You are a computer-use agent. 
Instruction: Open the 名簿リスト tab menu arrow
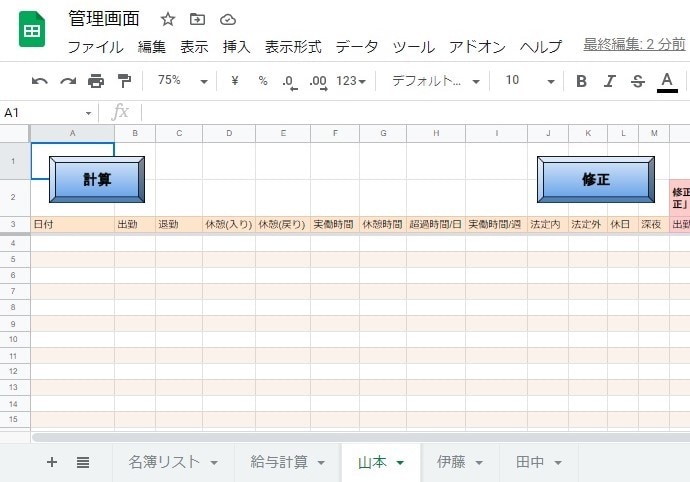214,463
